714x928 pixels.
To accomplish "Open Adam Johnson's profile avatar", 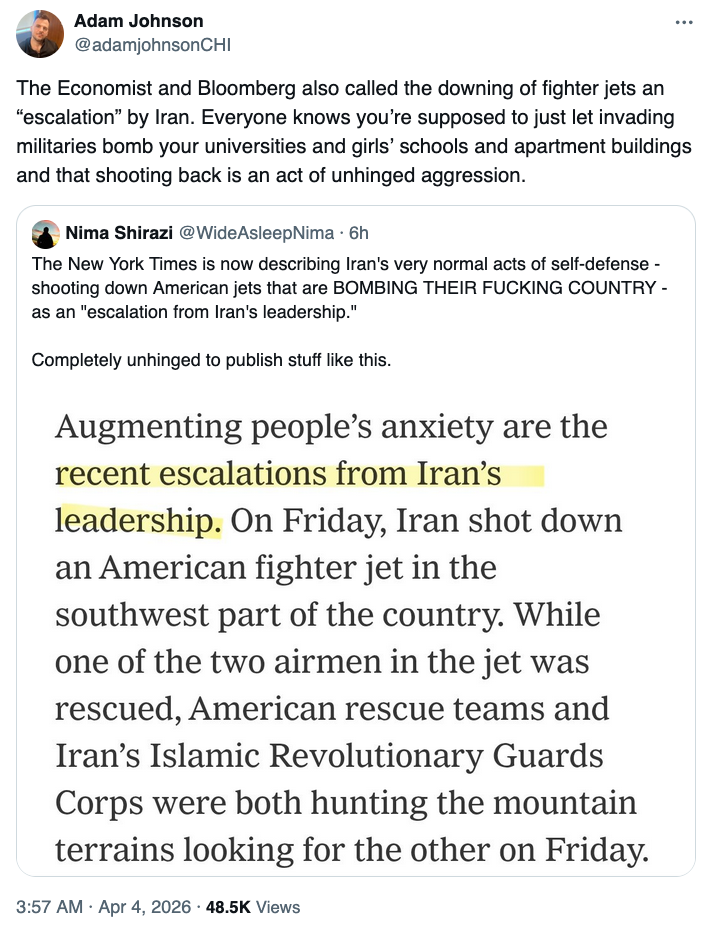I will click(39, 33).
